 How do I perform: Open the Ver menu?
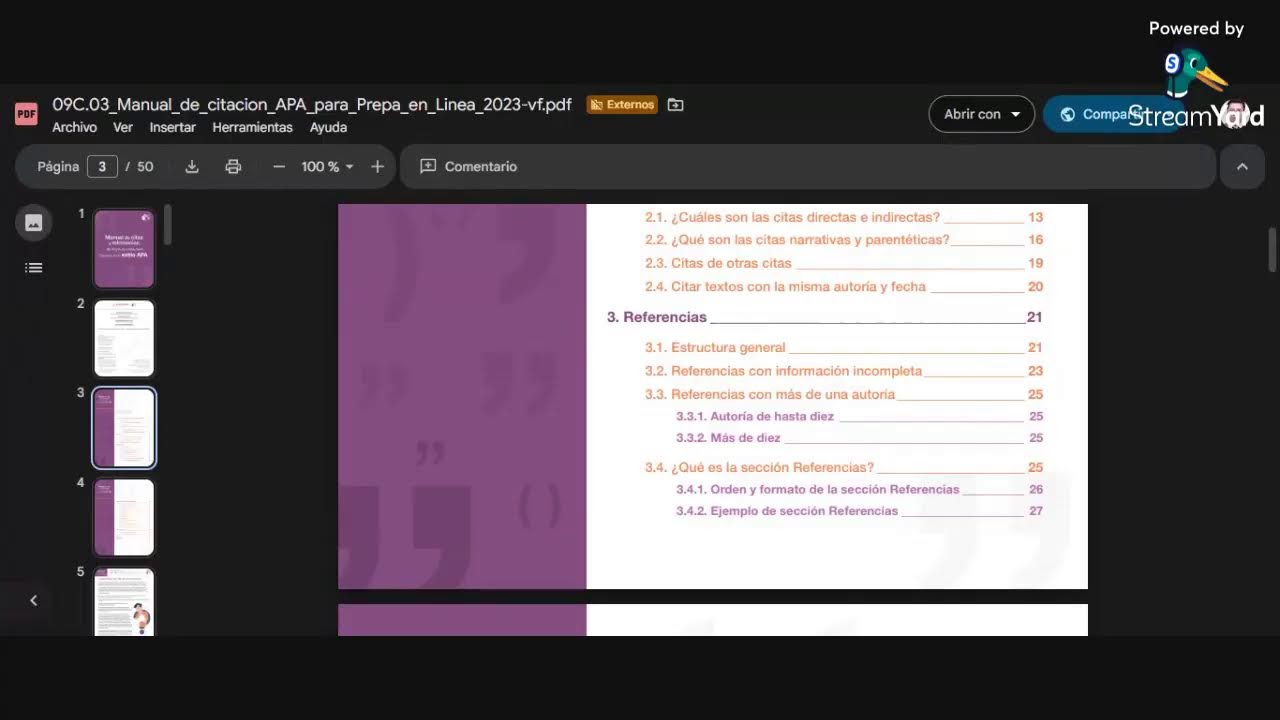(123, 128)
